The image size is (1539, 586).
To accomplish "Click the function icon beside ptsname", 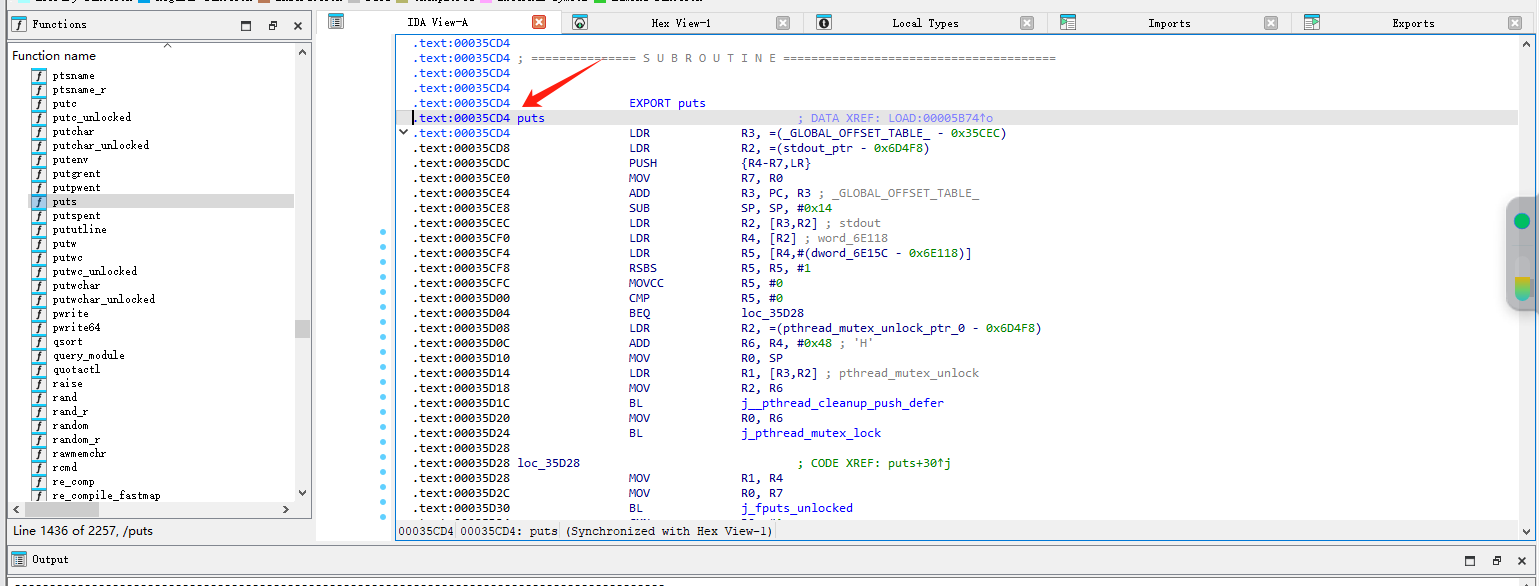I will coord(39,76).
